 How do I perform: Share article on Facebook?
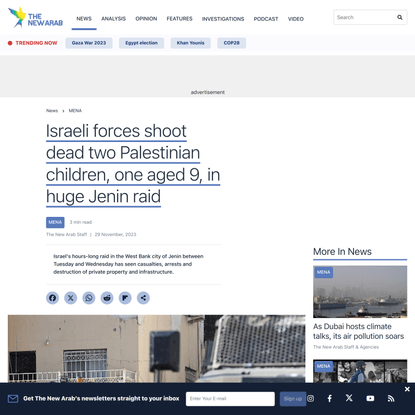pyautogui.click(x=52, y=298)
